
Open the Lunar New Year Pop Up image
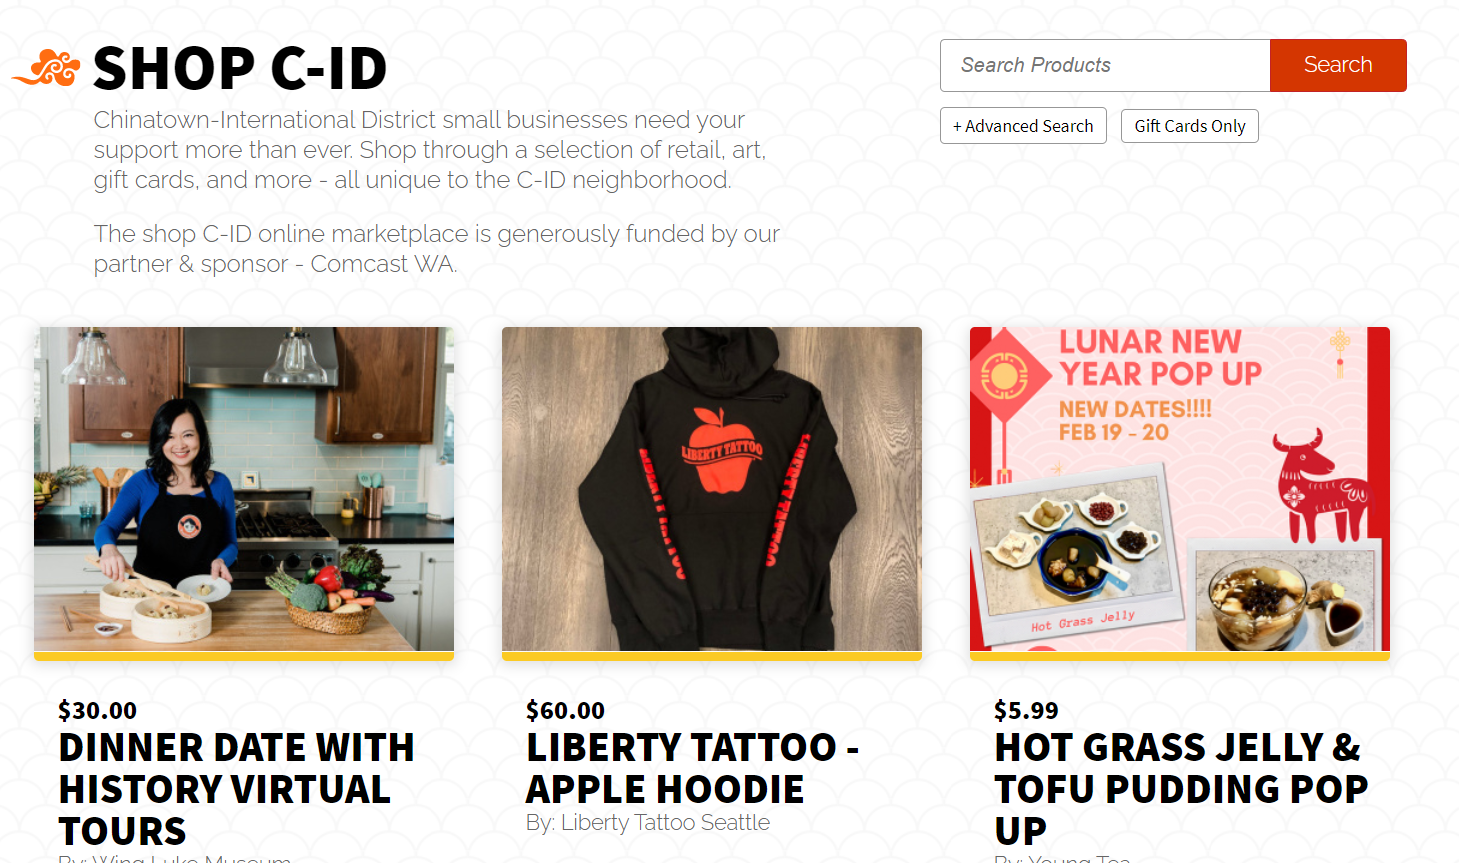coord(1180,490)
